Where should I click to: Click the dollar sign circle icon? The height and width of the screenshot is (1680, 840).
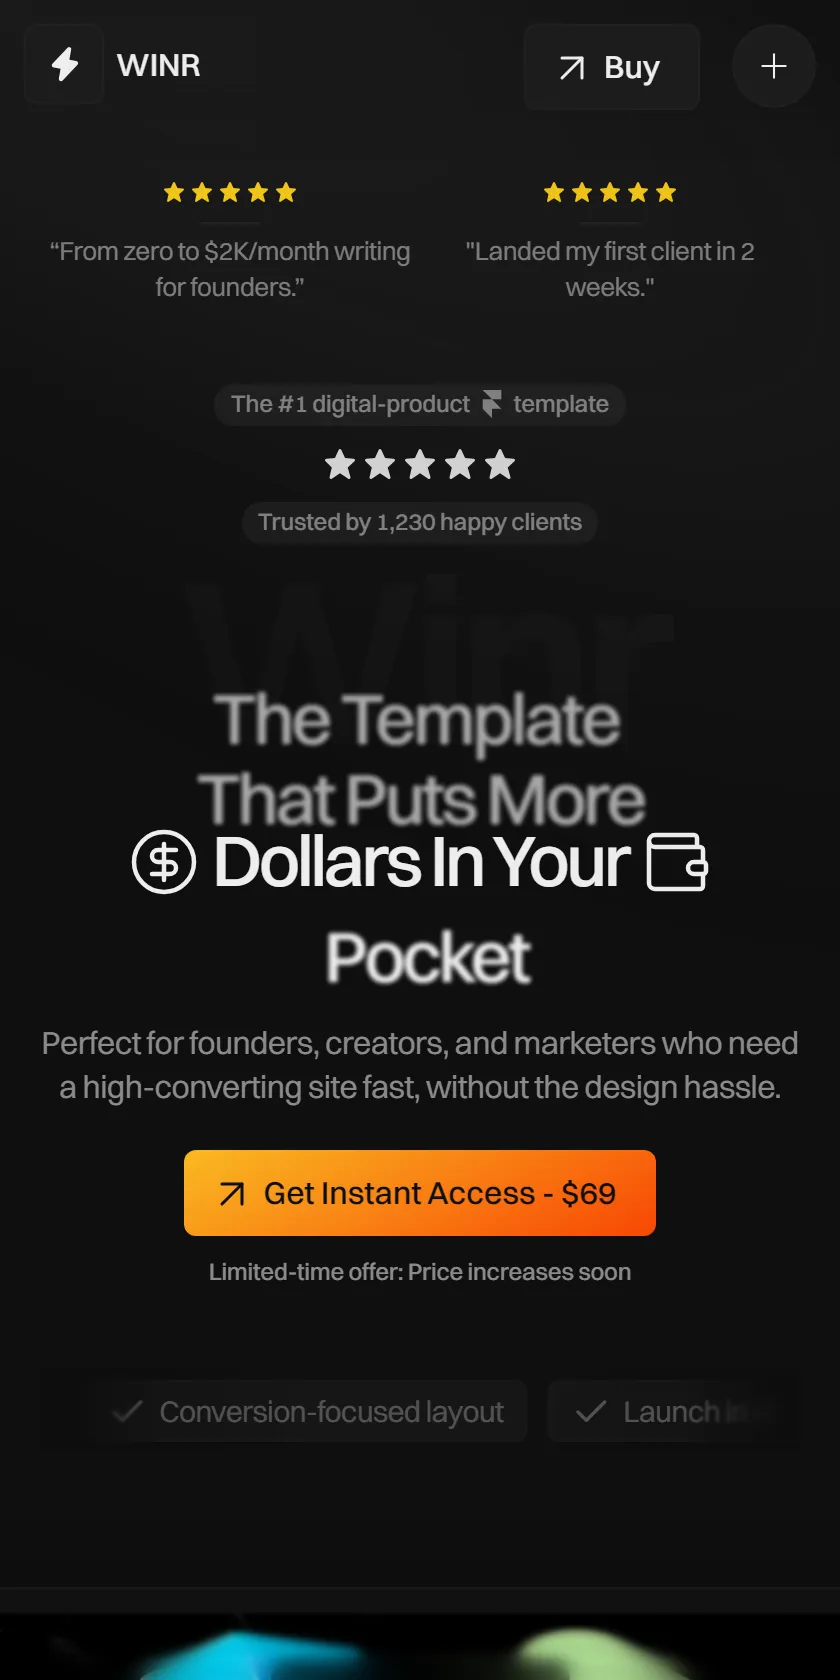click(x=164, y=862)
